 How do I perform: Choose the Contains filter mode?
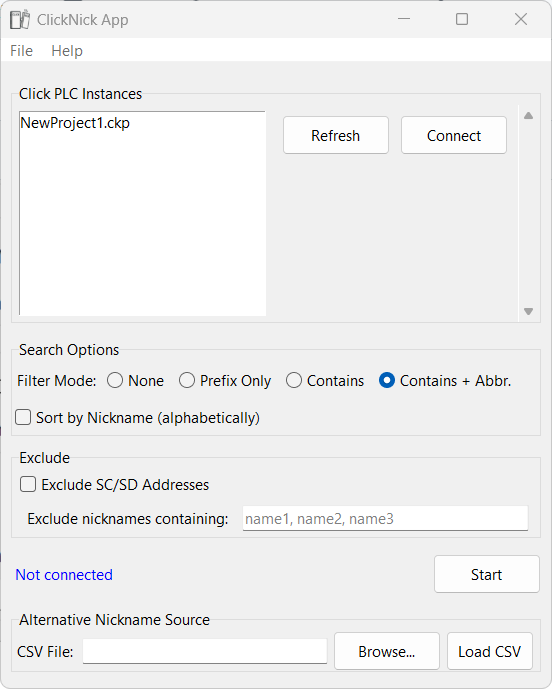pos(294,381)
